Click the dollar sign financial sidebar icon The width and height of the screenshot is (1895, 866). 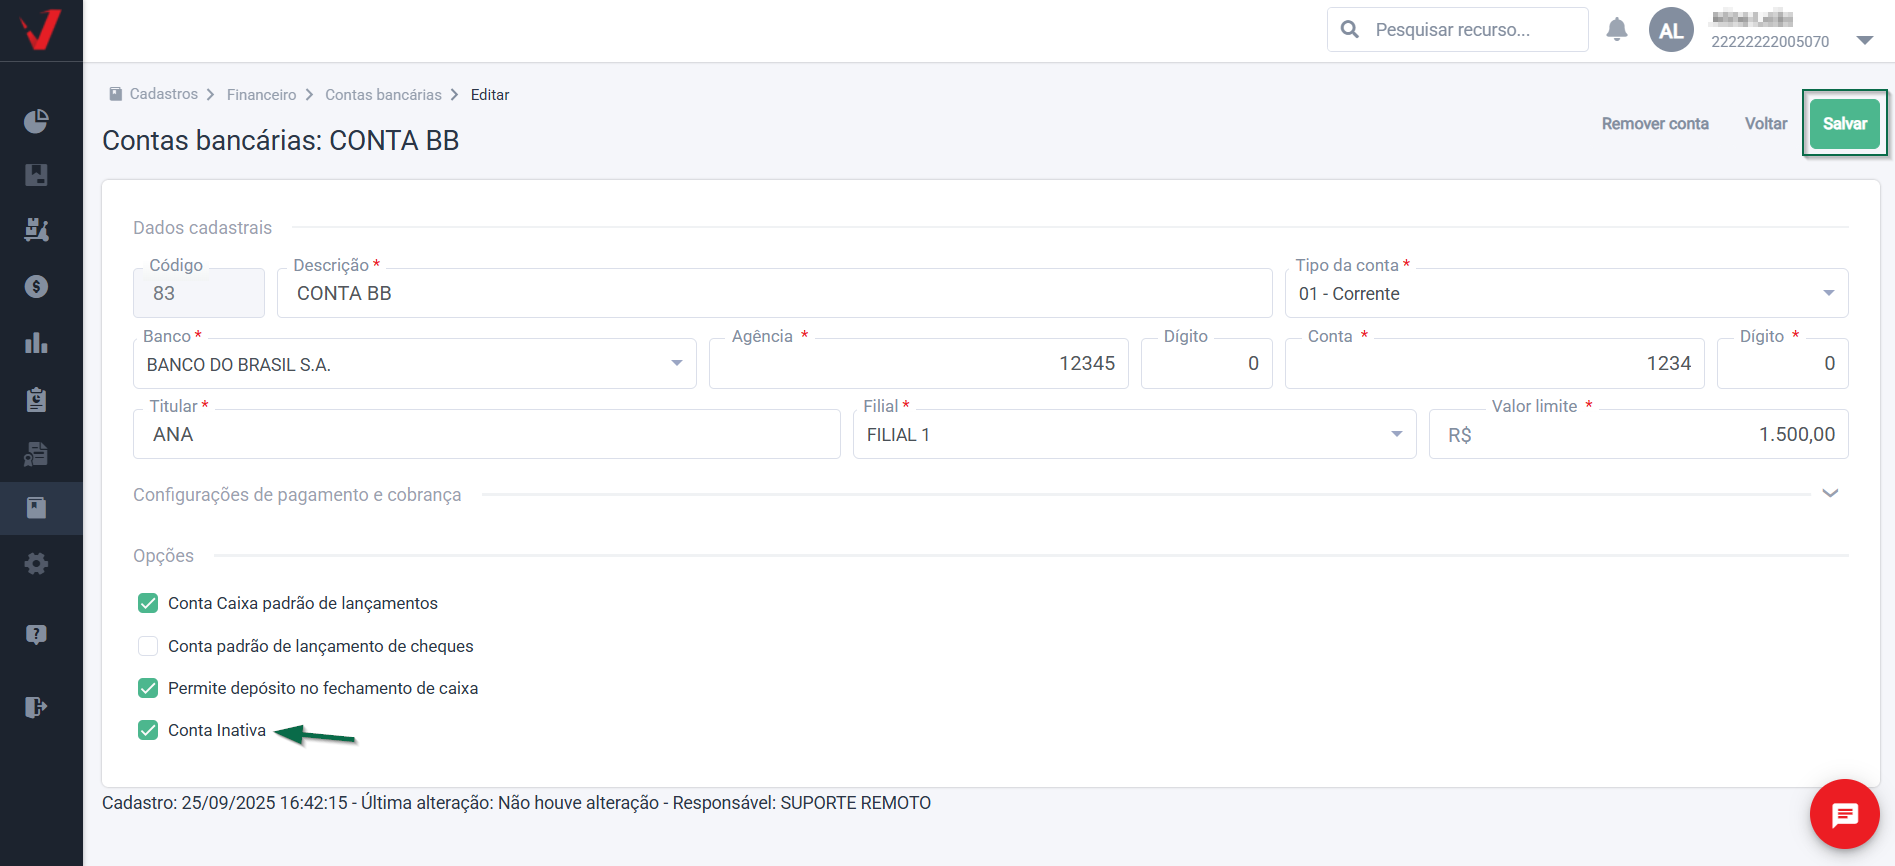coord(36,287)
